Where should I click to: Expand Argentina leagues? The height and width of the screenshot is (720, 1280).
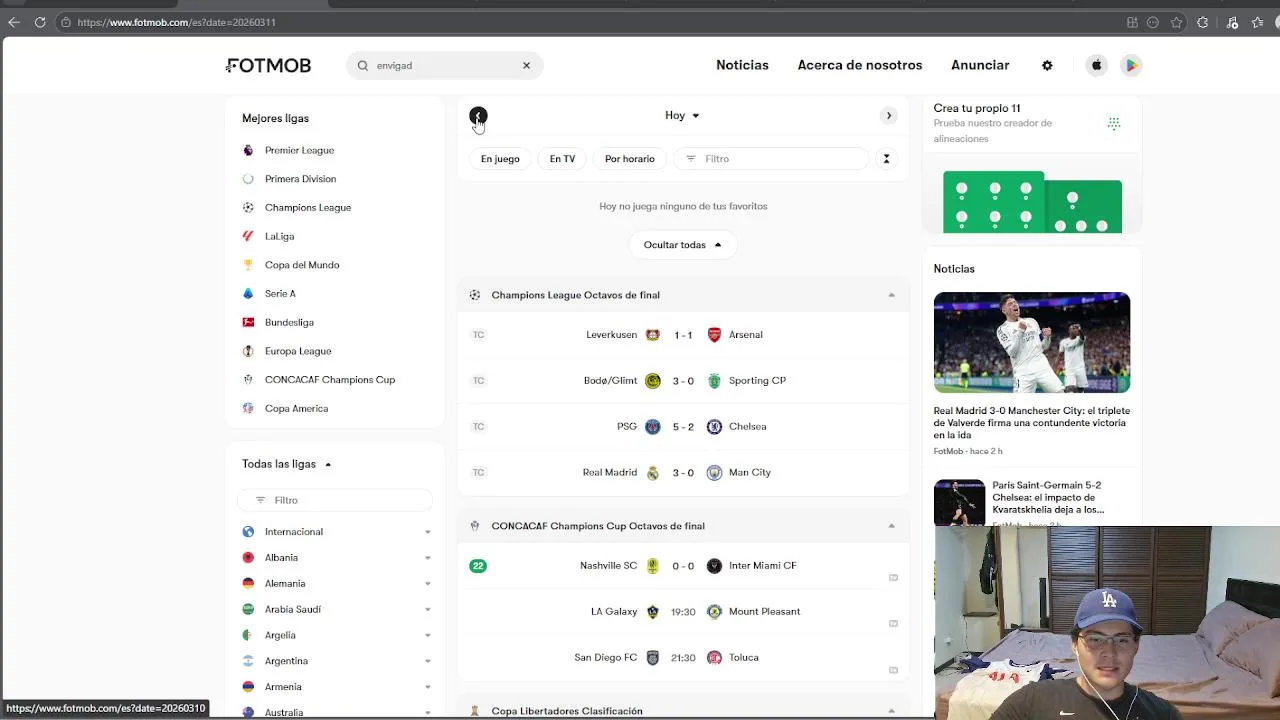(x=427, y=661)
